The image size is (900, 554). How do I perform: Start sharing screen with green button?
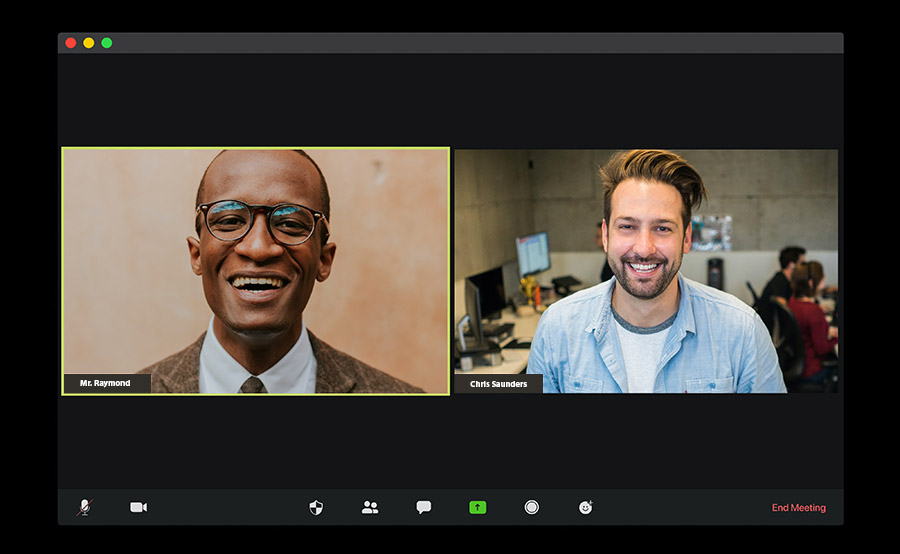[x=478, y=507]
